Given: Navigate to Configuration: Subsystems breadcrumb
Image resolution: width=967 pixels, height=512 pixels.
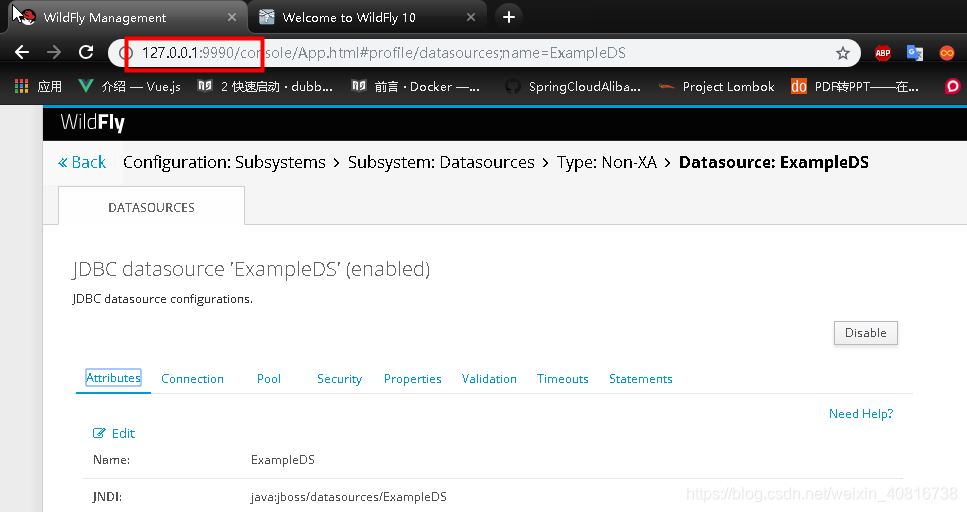Looking at the screenshot, I should click(x=224, y=162).
